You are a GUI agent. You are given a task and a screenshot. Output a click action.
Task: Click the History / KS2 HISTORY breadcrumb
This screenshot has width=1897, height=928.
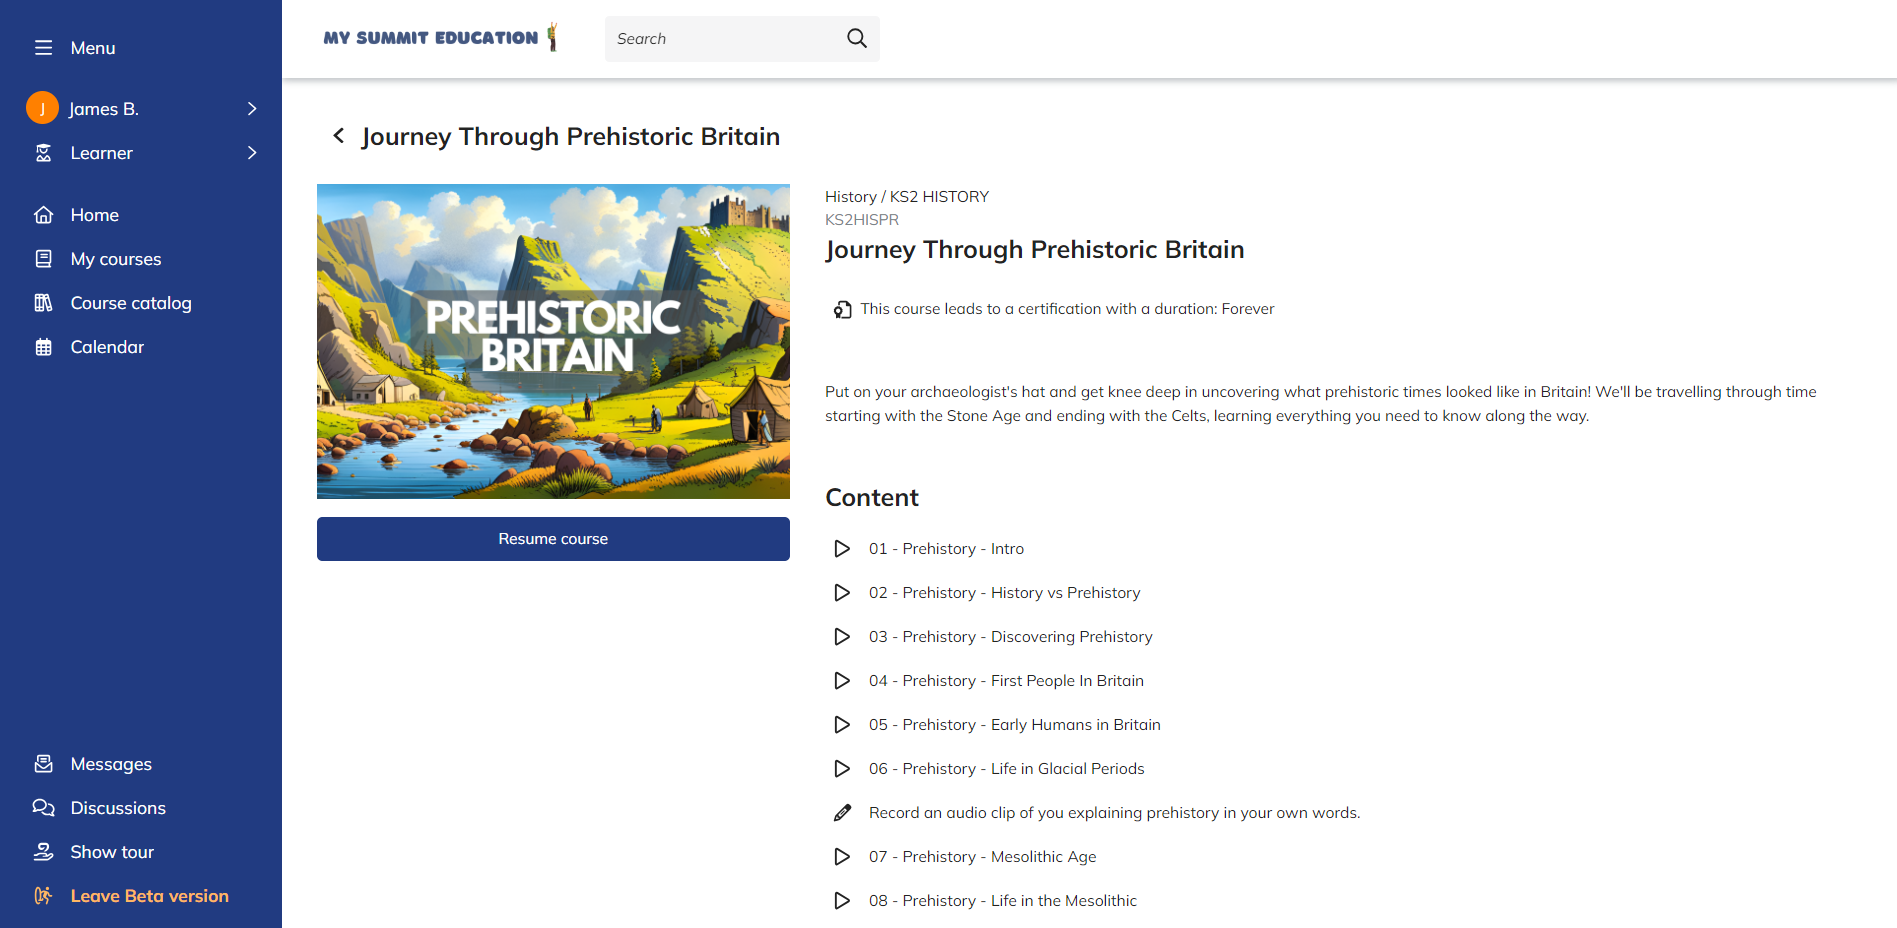(907, 197)
